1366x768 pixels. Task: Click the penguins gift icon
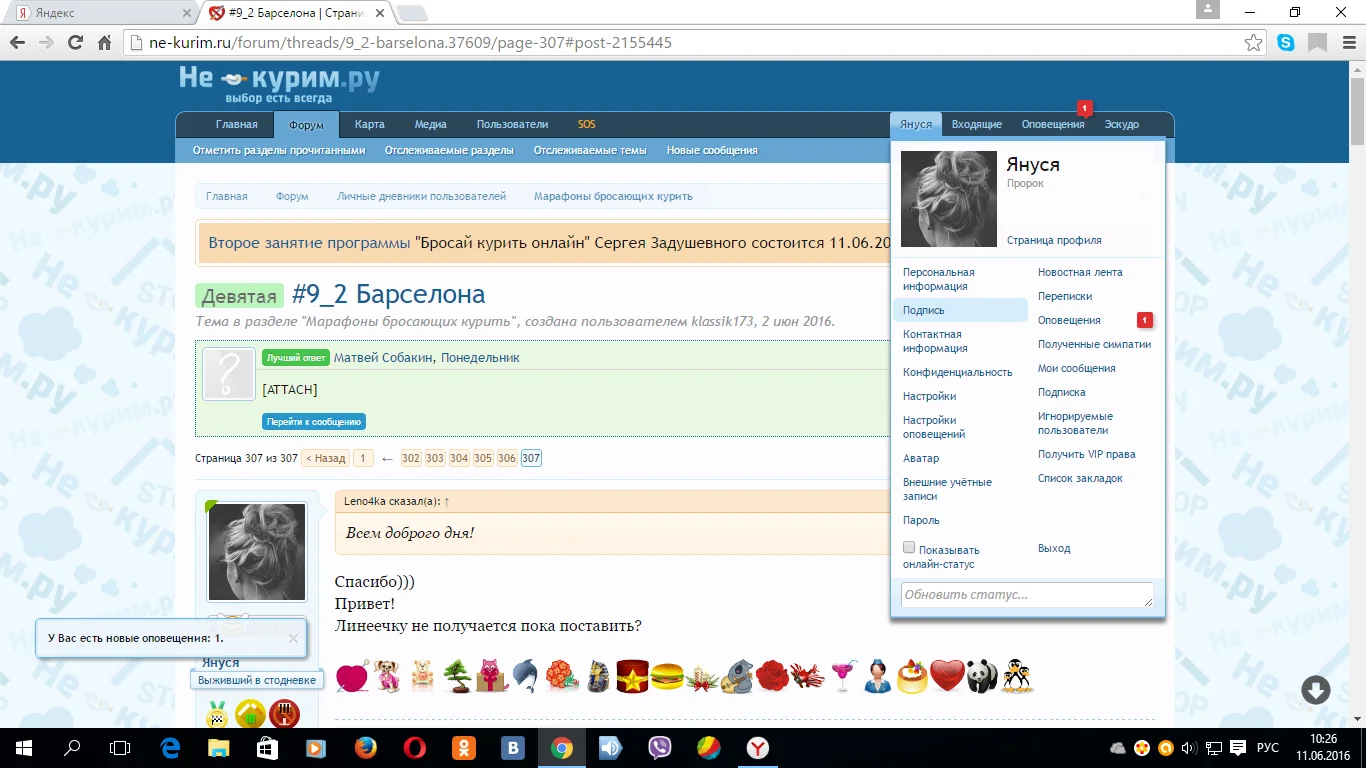pos(1018,676)
